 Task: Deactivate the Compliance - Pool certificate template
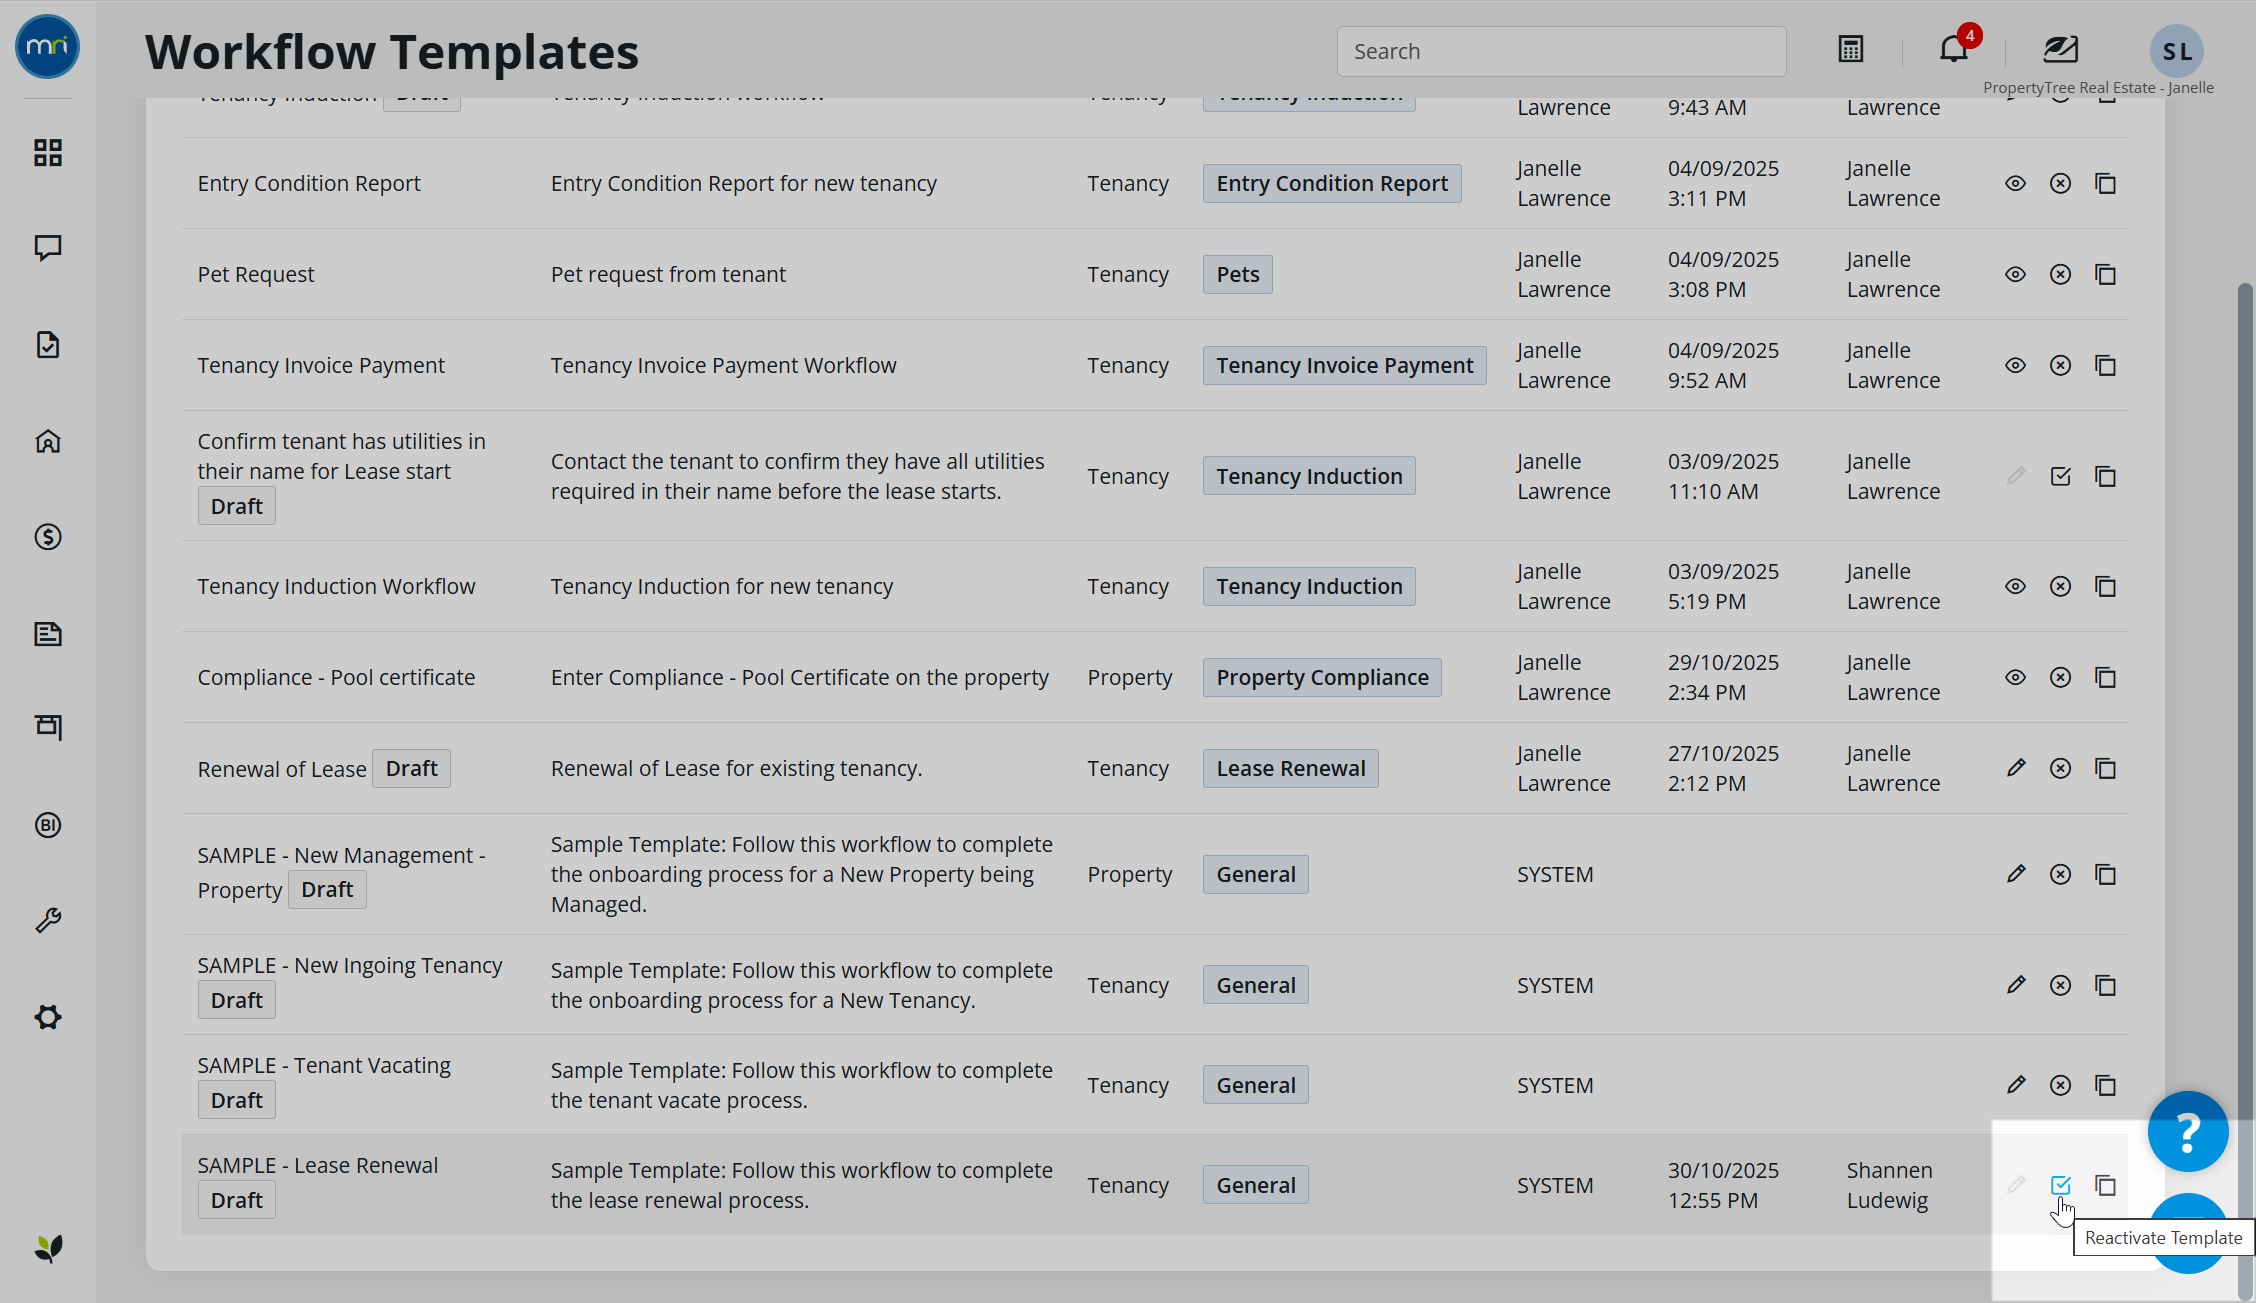2061,677
